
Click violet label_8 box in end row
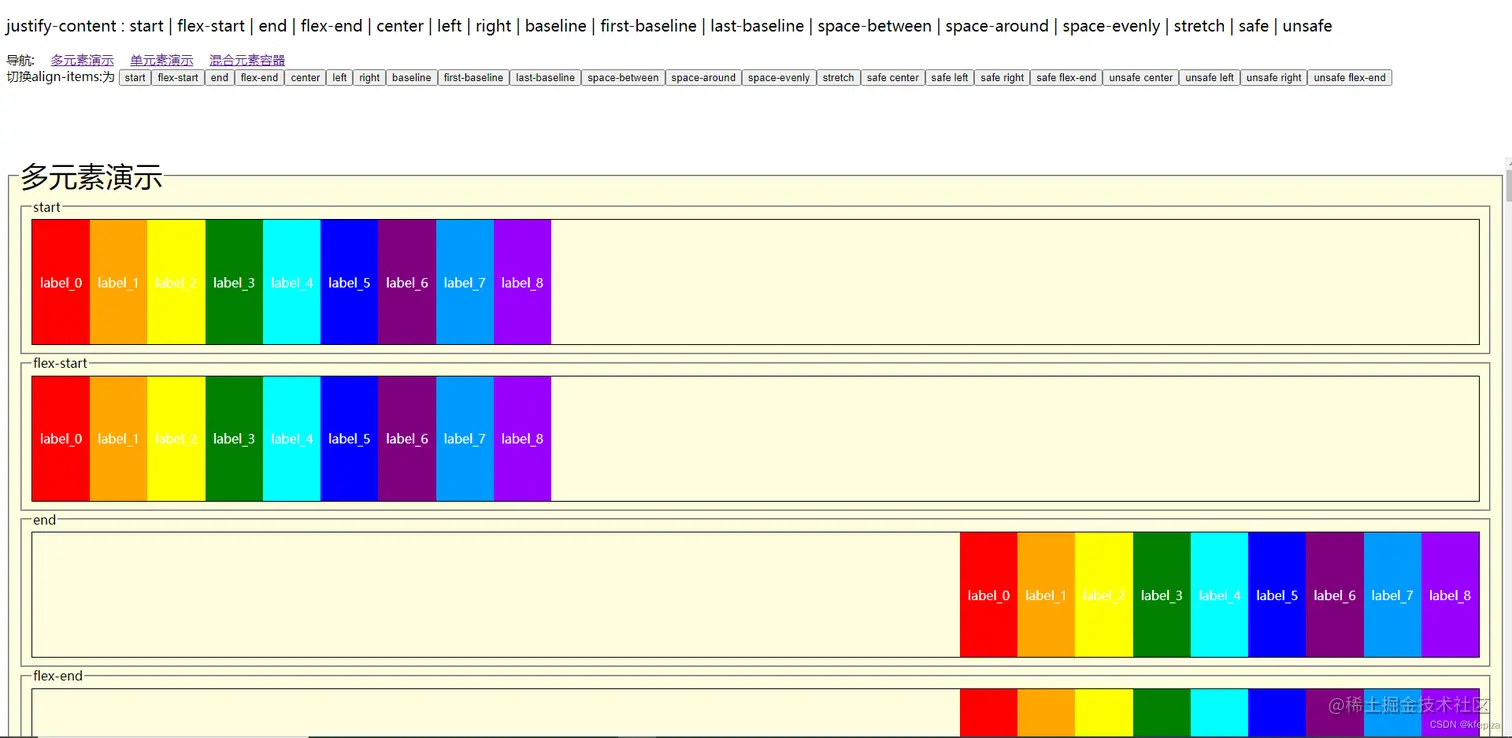pos(1450,595)
